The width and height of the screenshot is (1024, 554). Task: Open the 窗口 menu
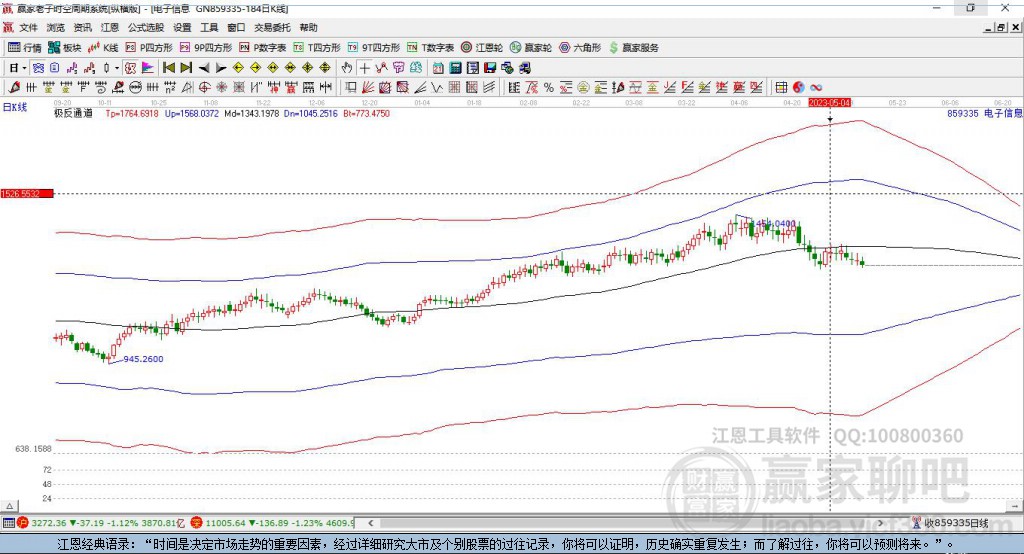click(x=236, y=27)
